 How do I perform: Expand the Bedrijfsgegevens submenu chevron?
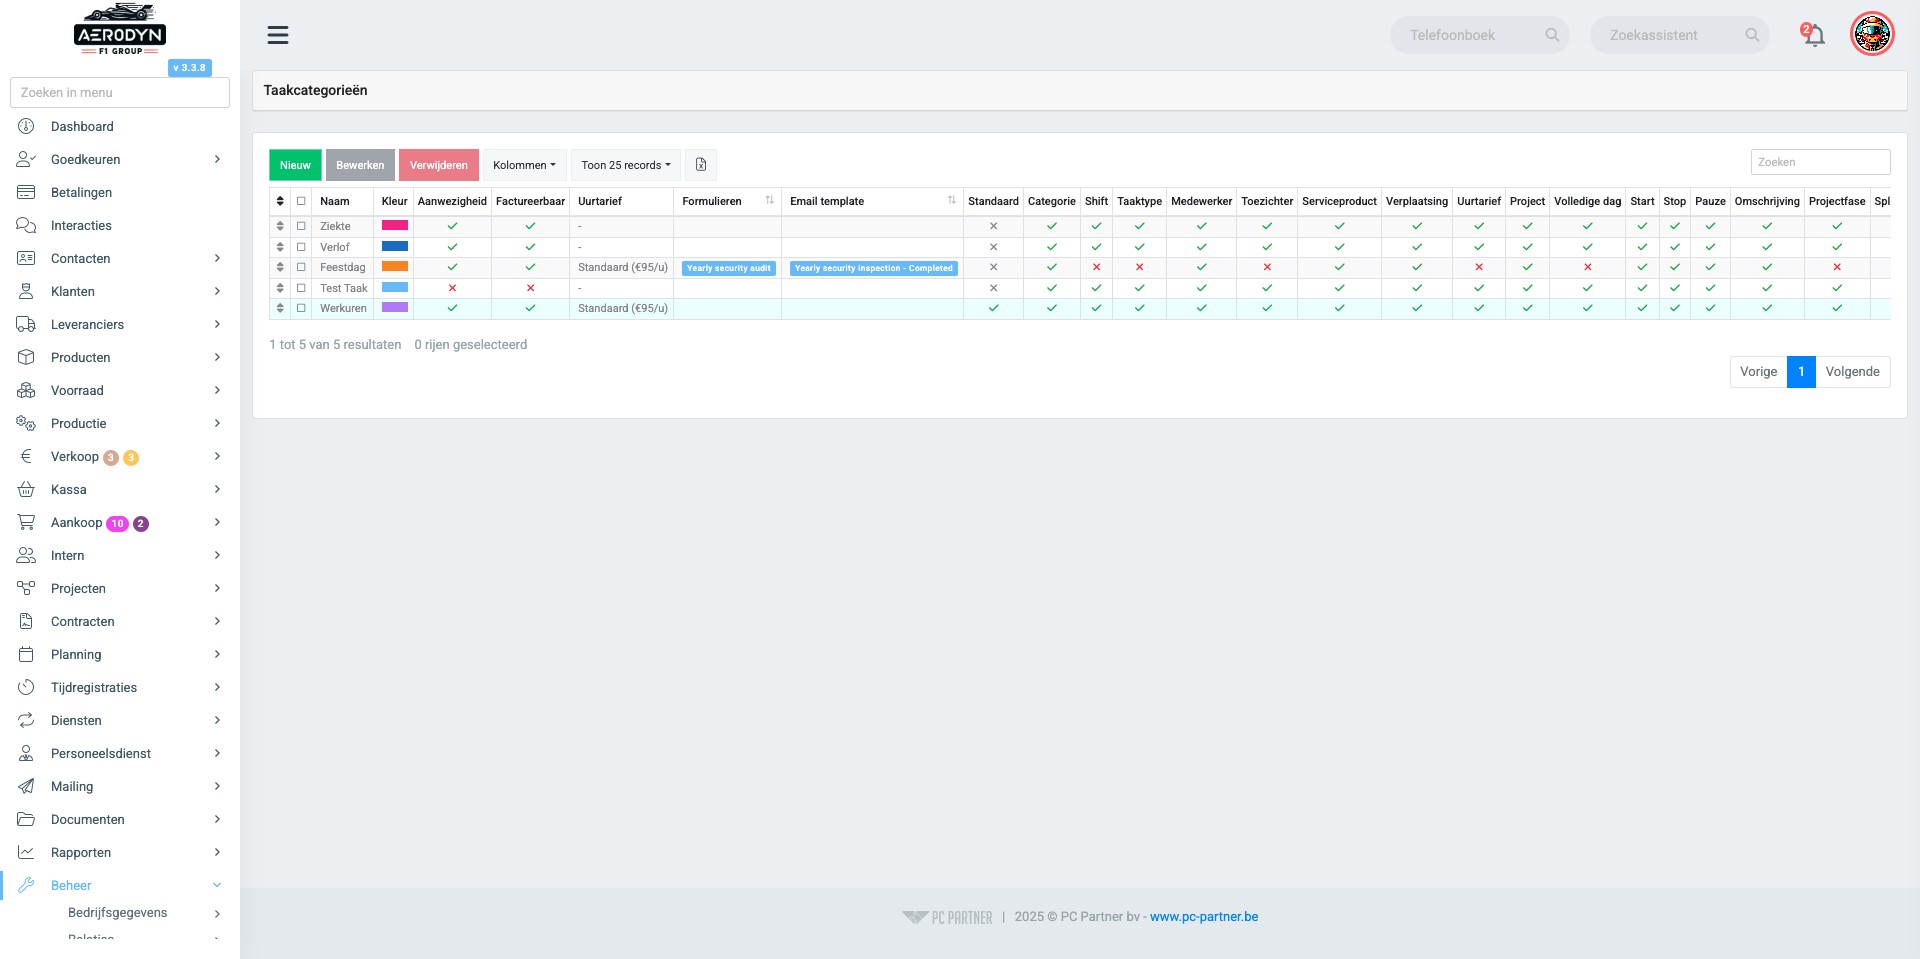[217, 913]
